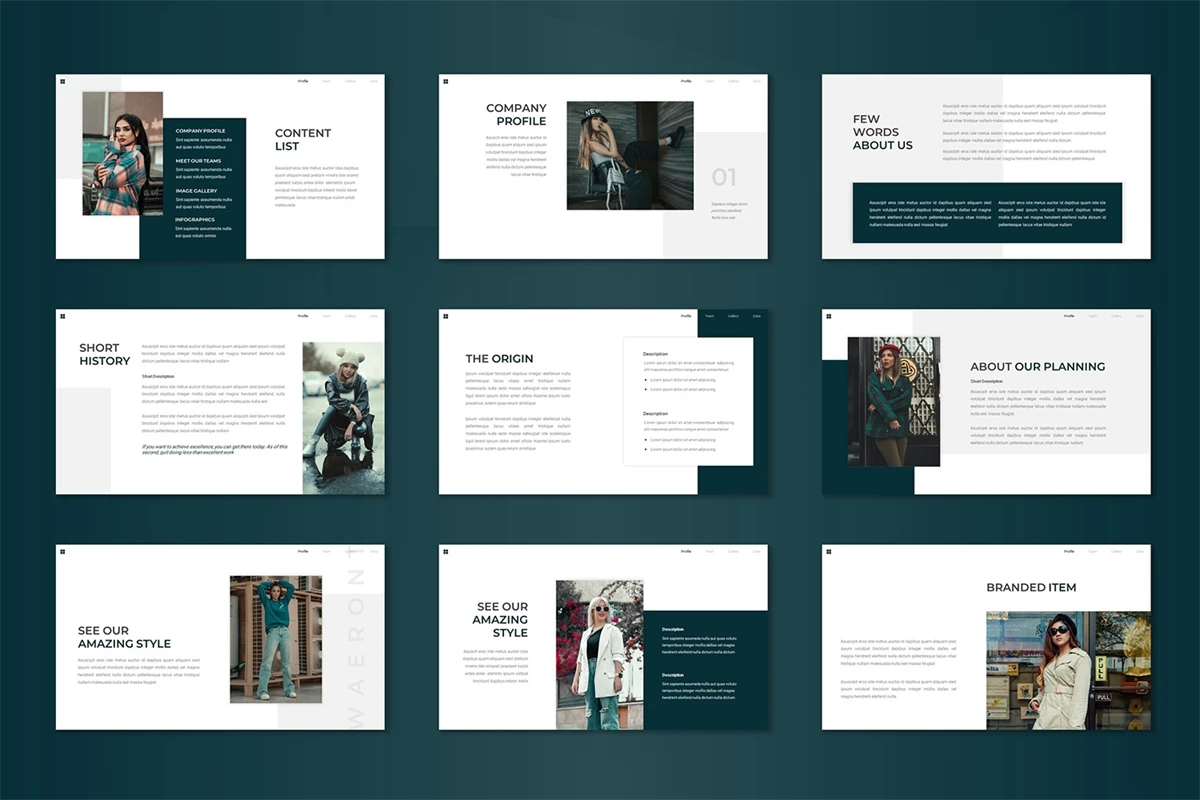The image size is (1200, 800).
Task: Open Gallery tab on The Origin slide
Action: coord(733,316)
